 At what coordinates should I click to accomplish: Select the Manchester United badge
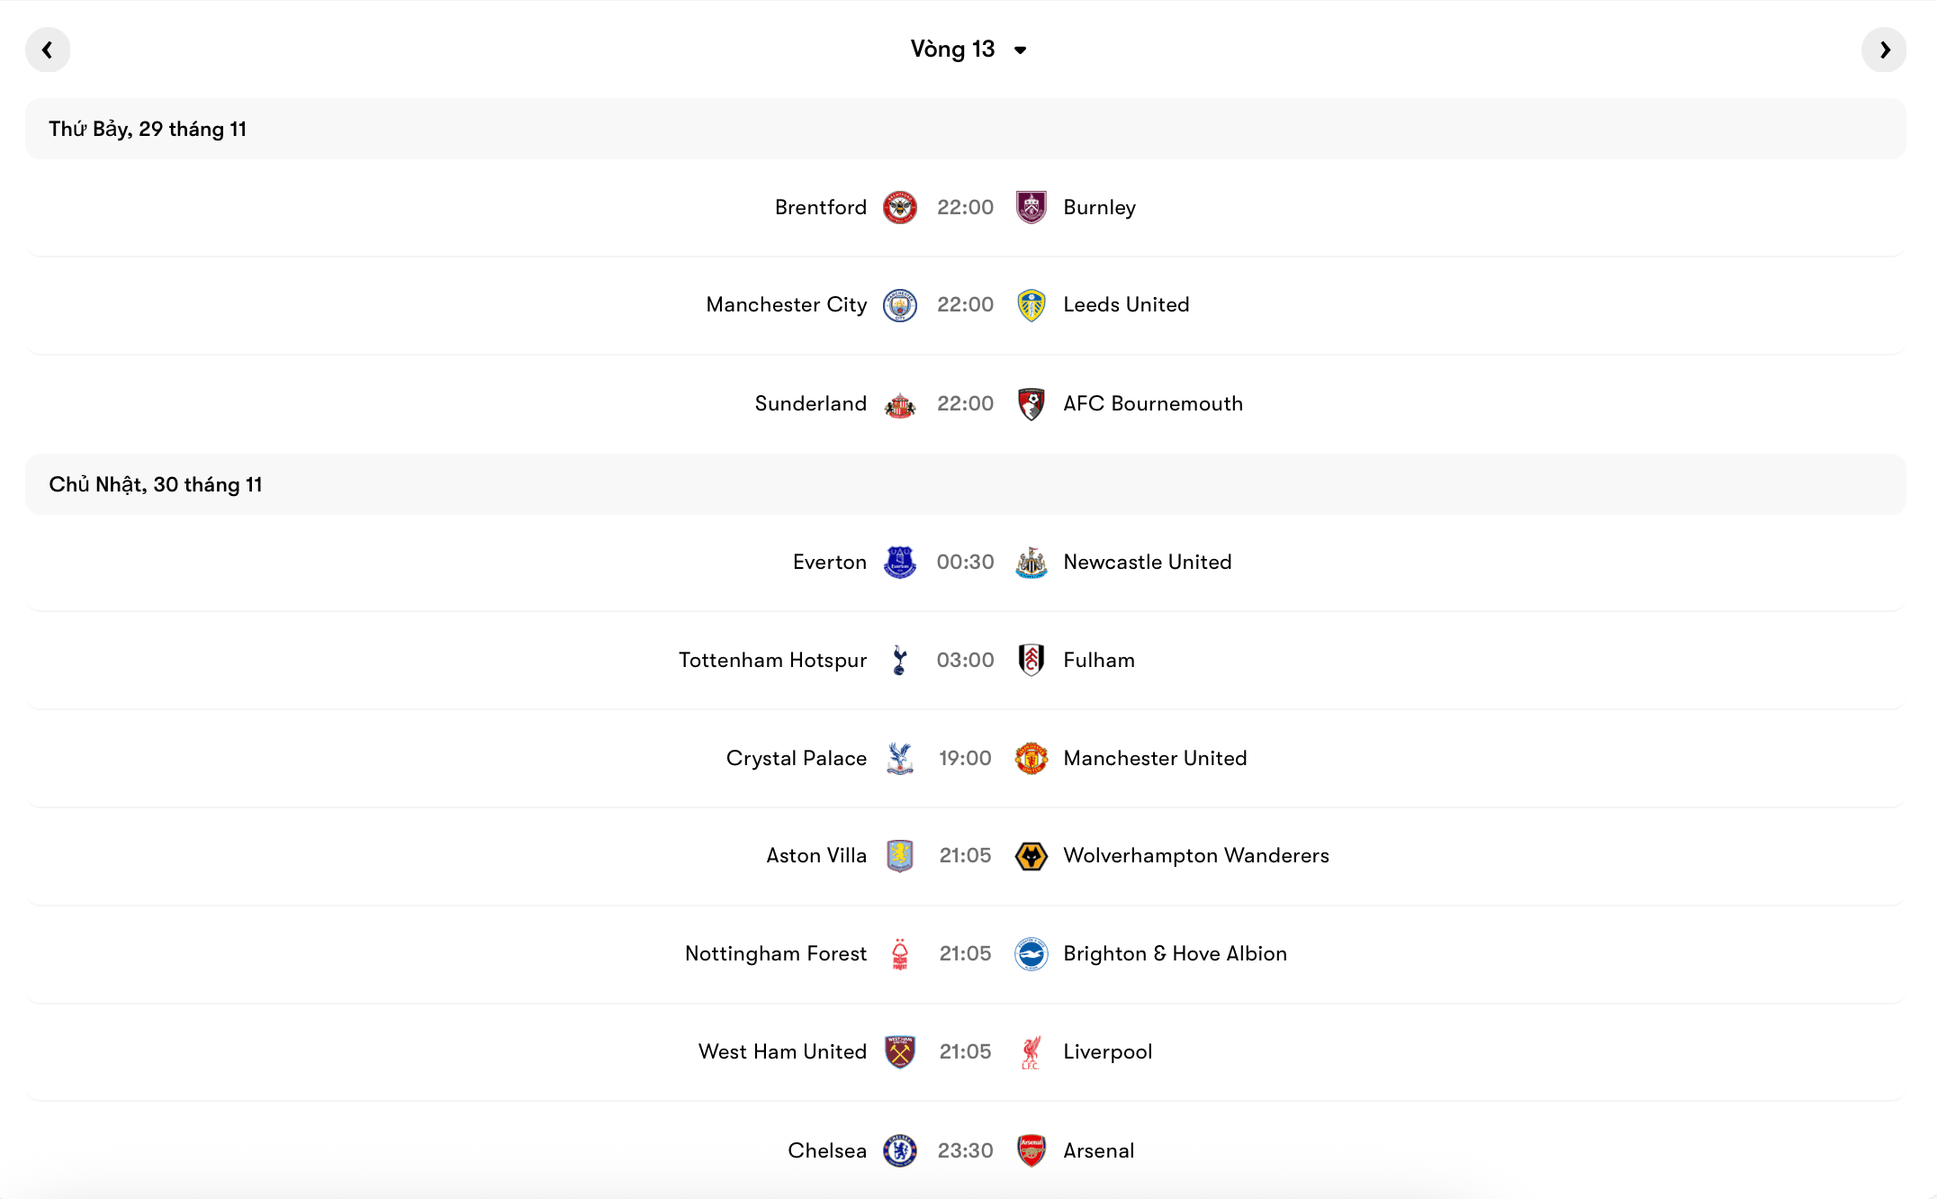click(x=1030, y=758)
